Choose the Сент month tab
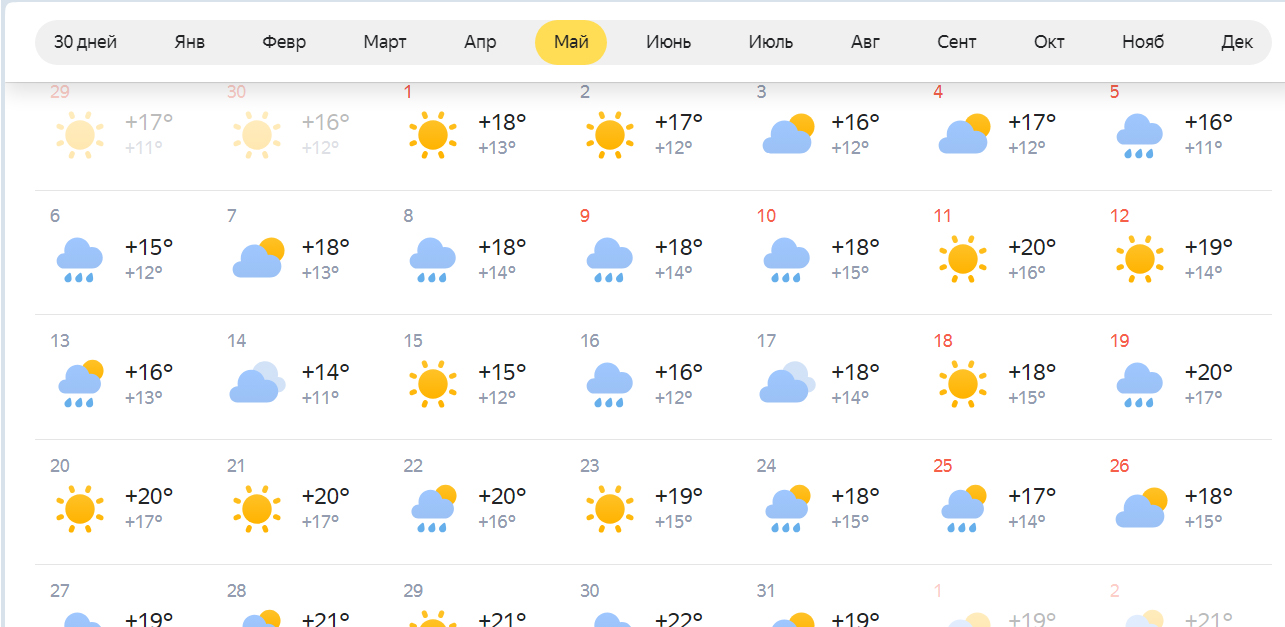The height and width of the screenshot is (627, 1285). [x=957, y=42]
